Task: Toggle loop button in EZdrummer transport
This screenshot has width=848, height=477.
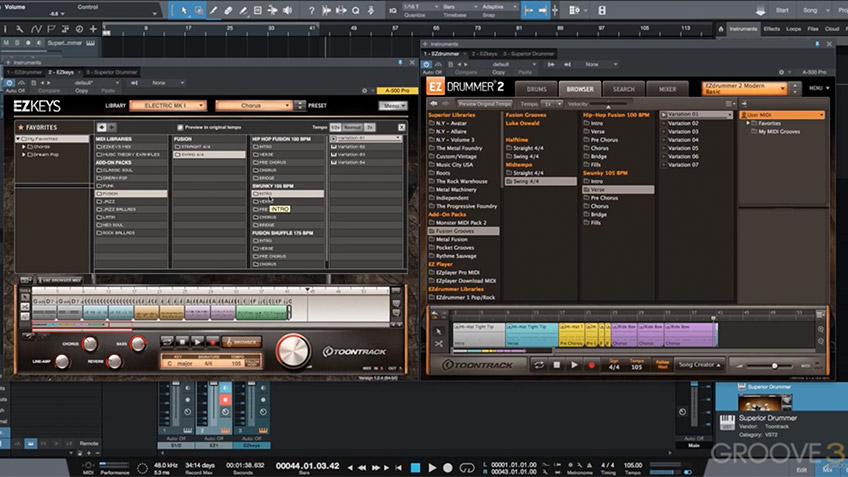Action: pos(539,365)
